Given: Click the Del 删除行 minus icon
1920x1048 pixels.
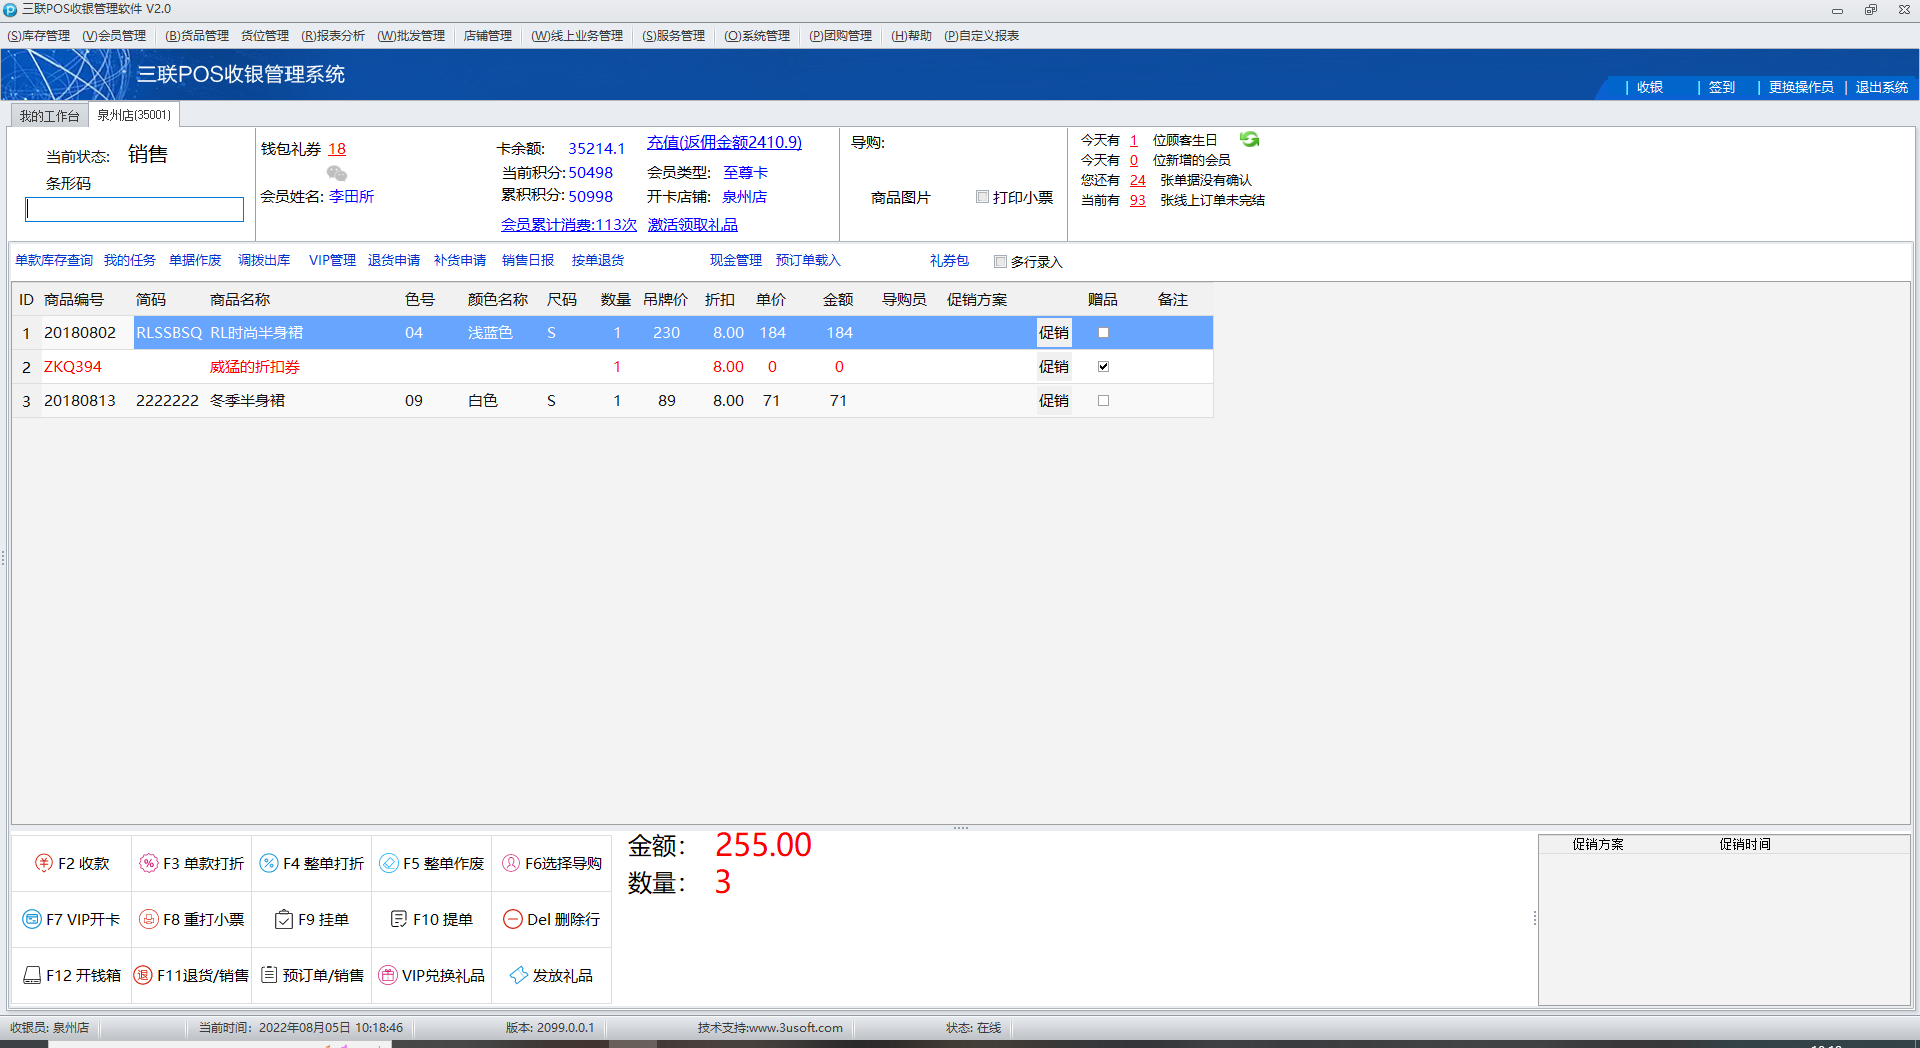Looking at the screenshot, I should tap(513, 919).
